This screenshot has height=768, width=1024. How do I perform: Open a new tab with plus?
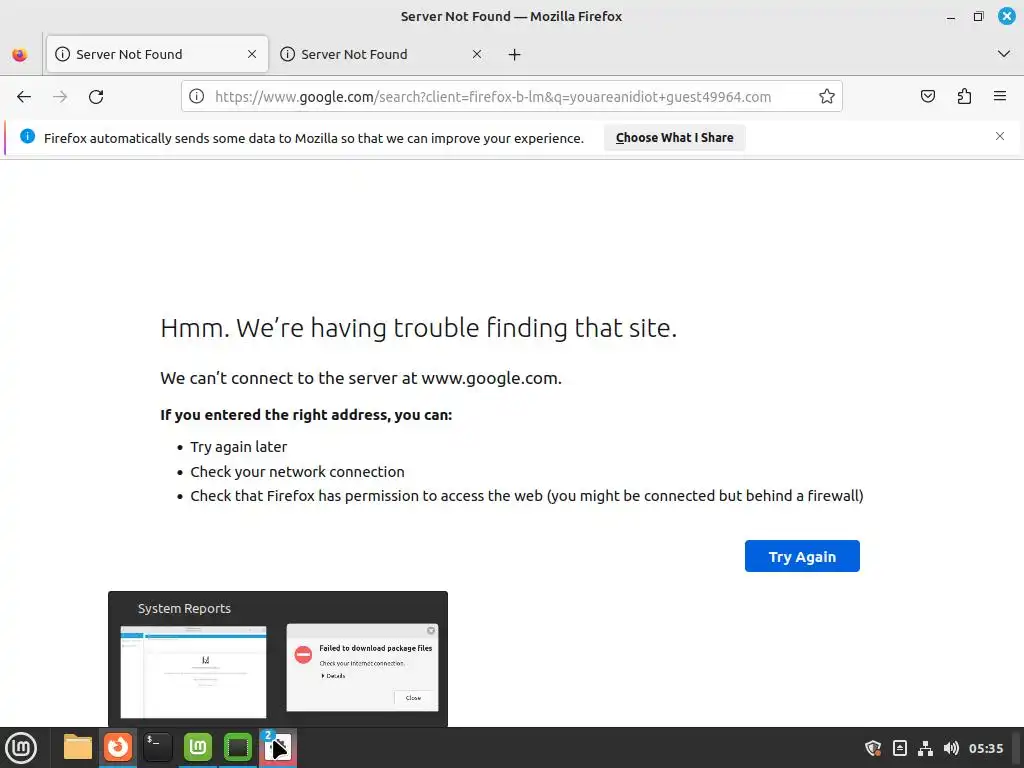pyautogui.click(x=515, y=54)
